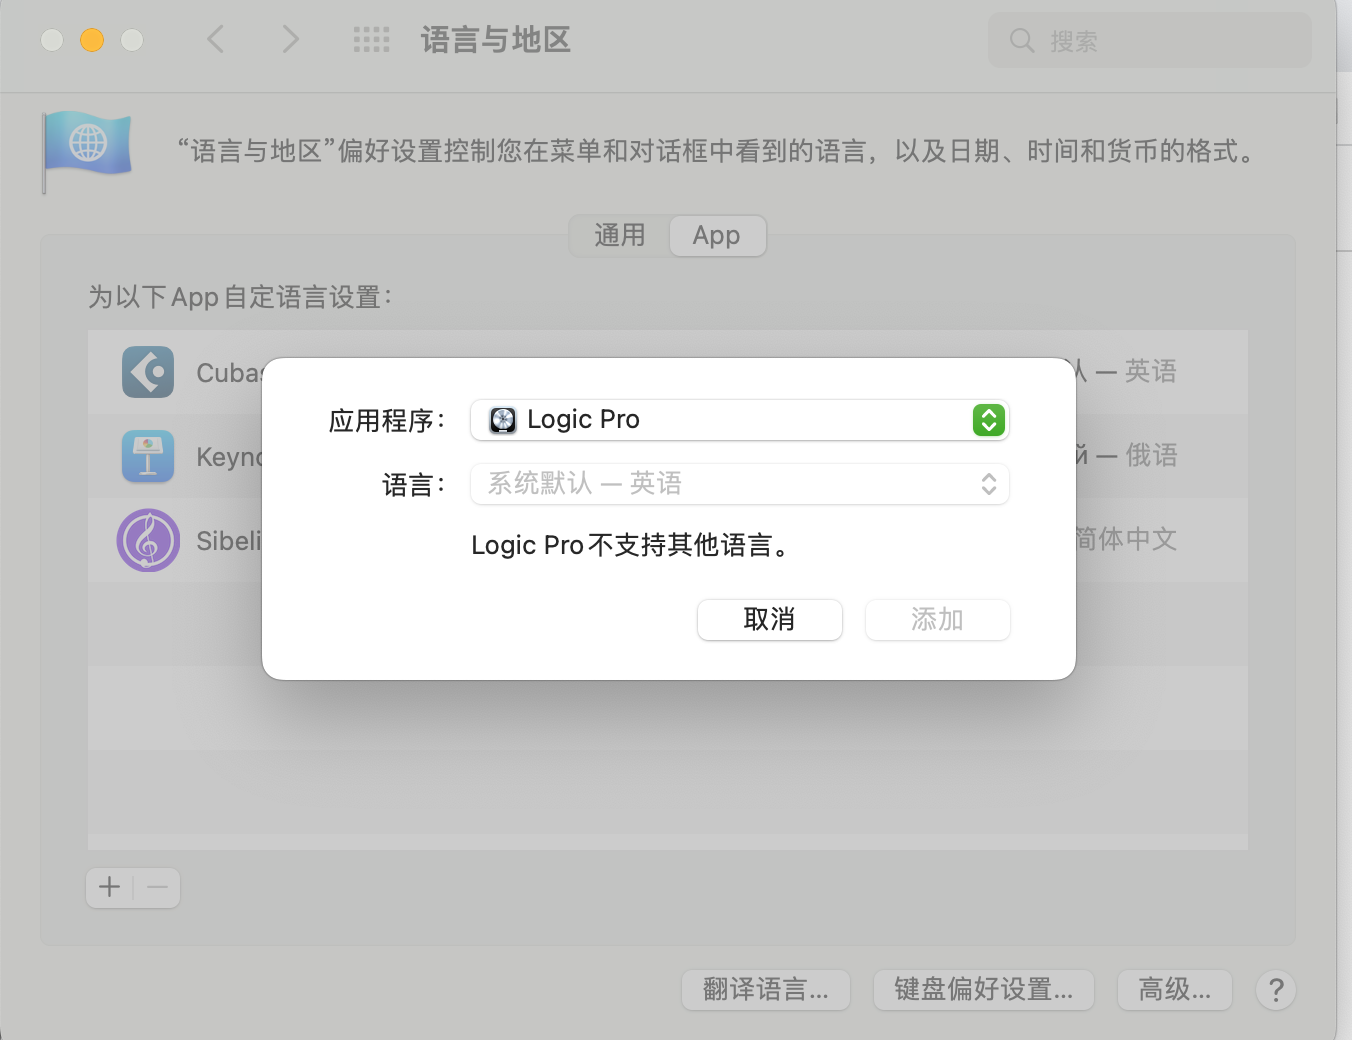Click the Sibelius app icon in list
The image size is (1352, 1040).
(148, 540)
